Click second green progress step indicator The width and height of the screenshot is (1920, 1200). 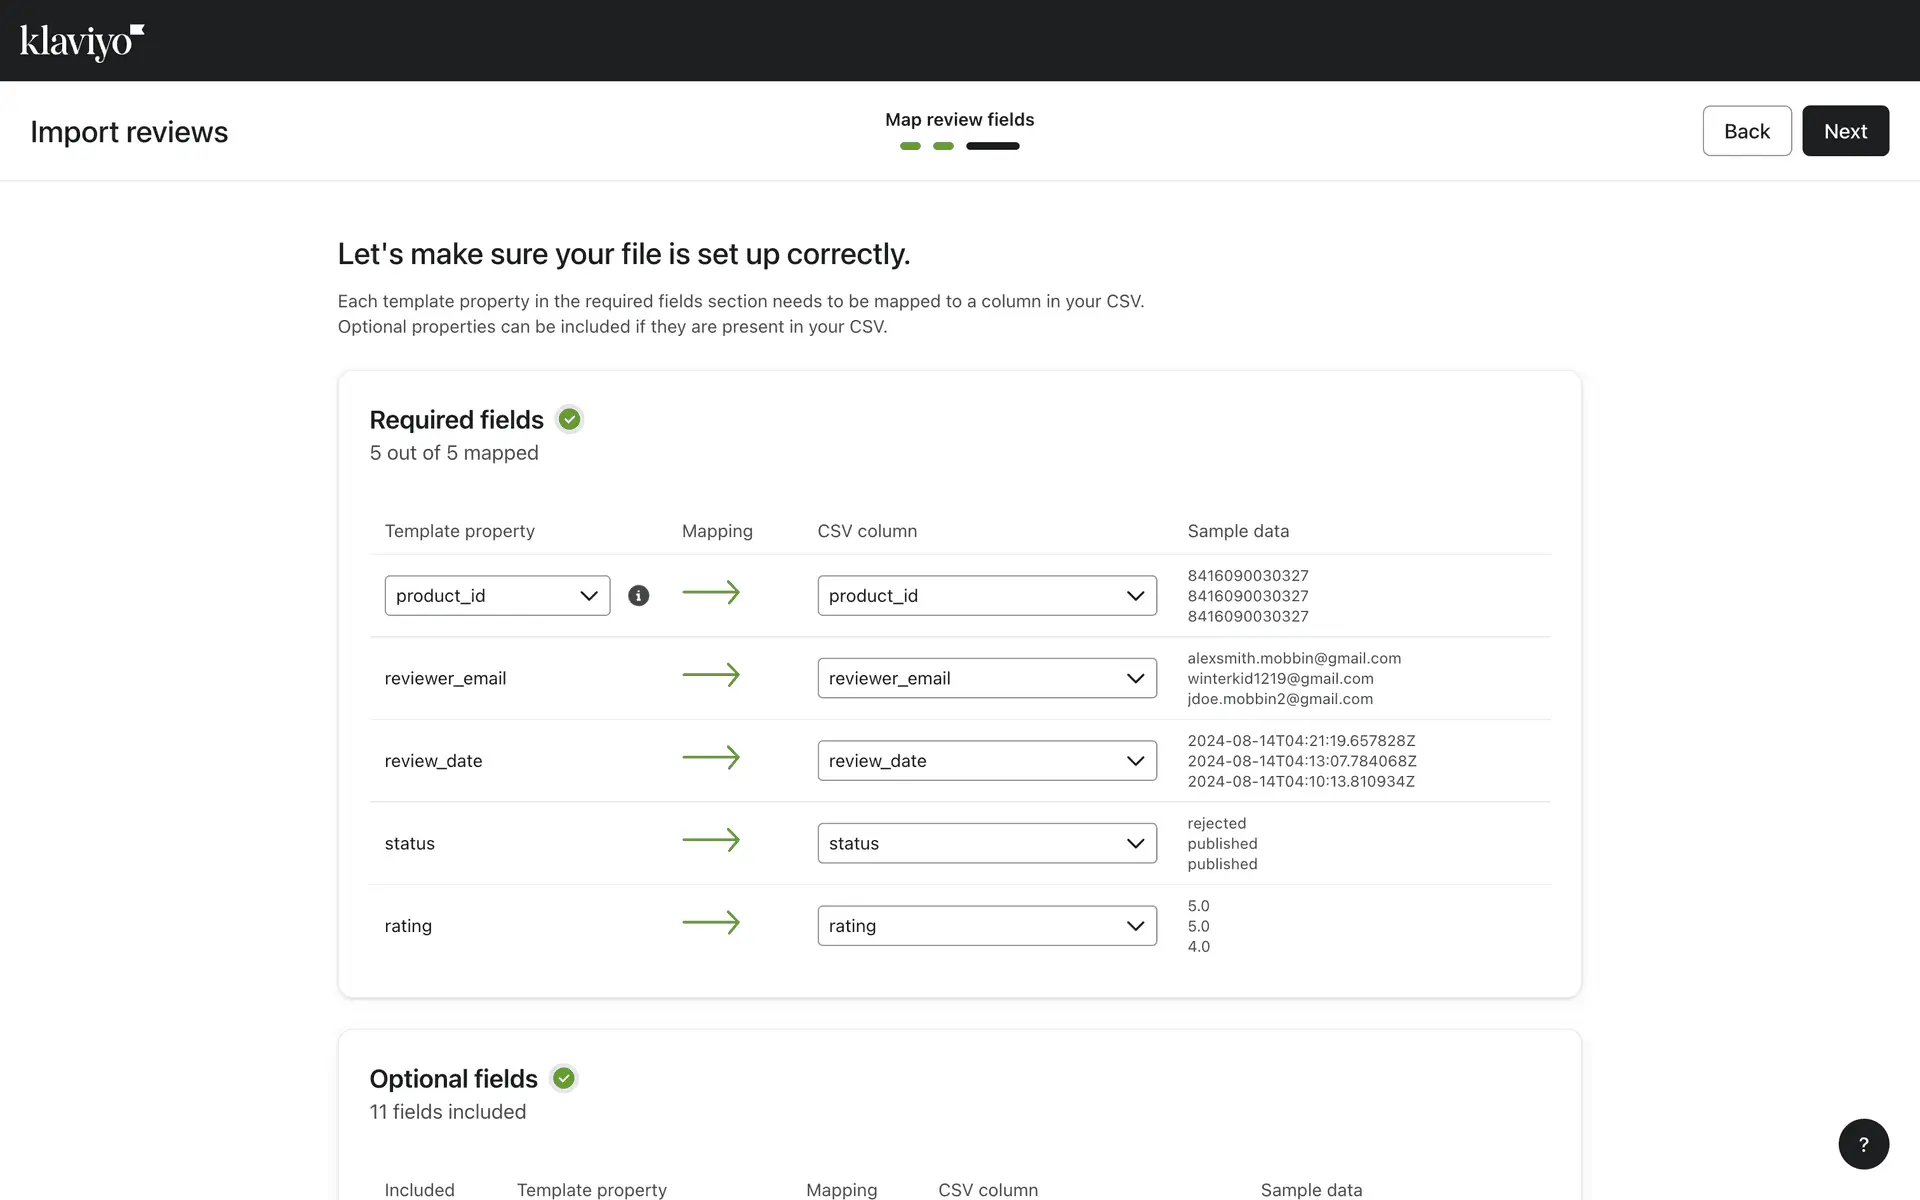point(943,146)
